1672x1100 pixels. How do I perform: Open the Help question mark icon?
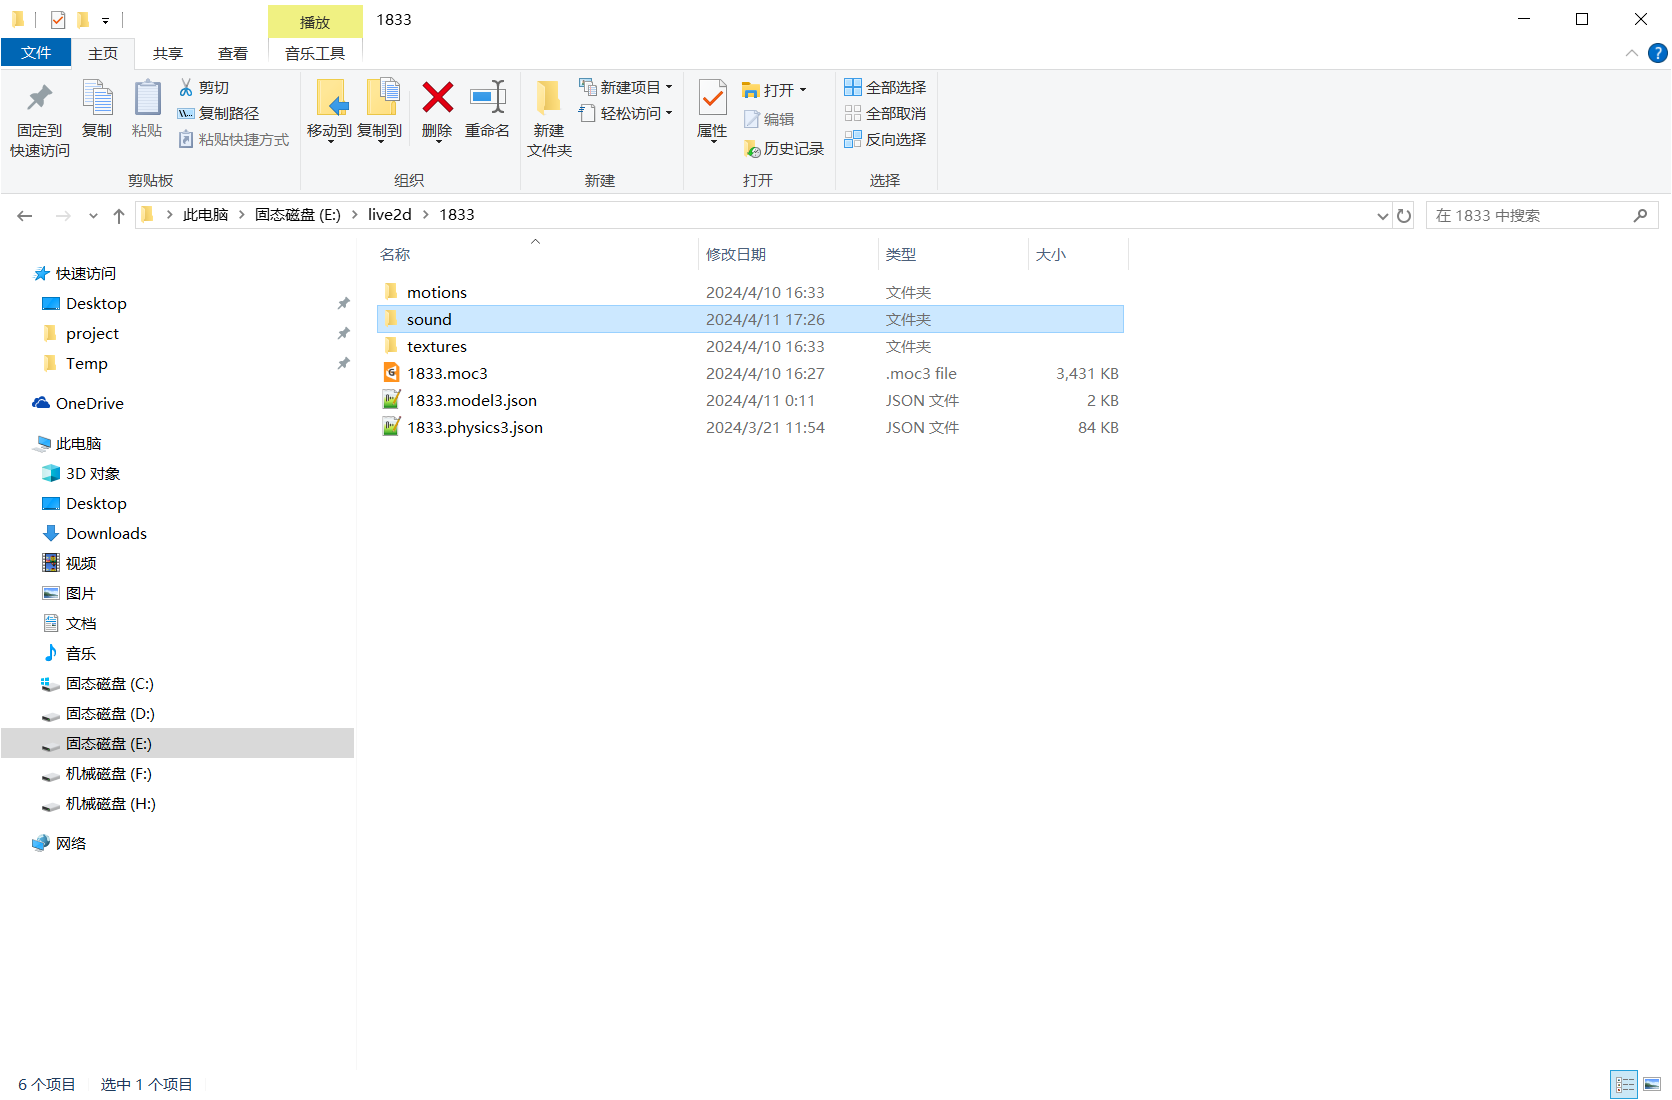point(1657,53)
